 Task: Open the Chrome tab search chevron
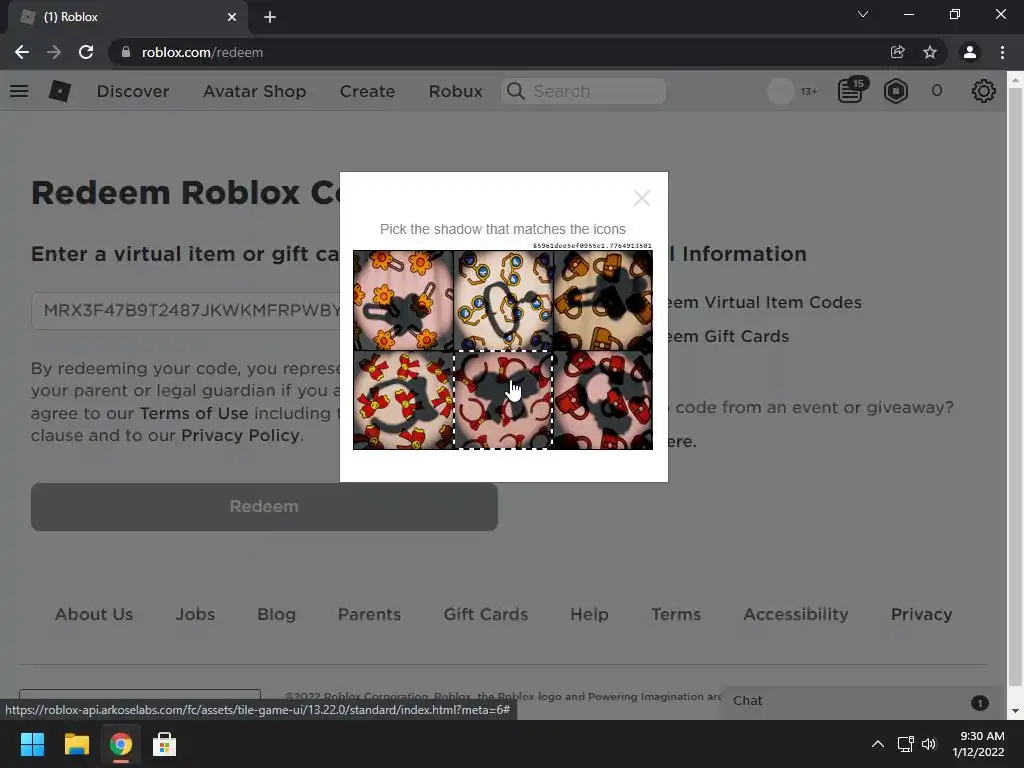(x=863, y=14)
